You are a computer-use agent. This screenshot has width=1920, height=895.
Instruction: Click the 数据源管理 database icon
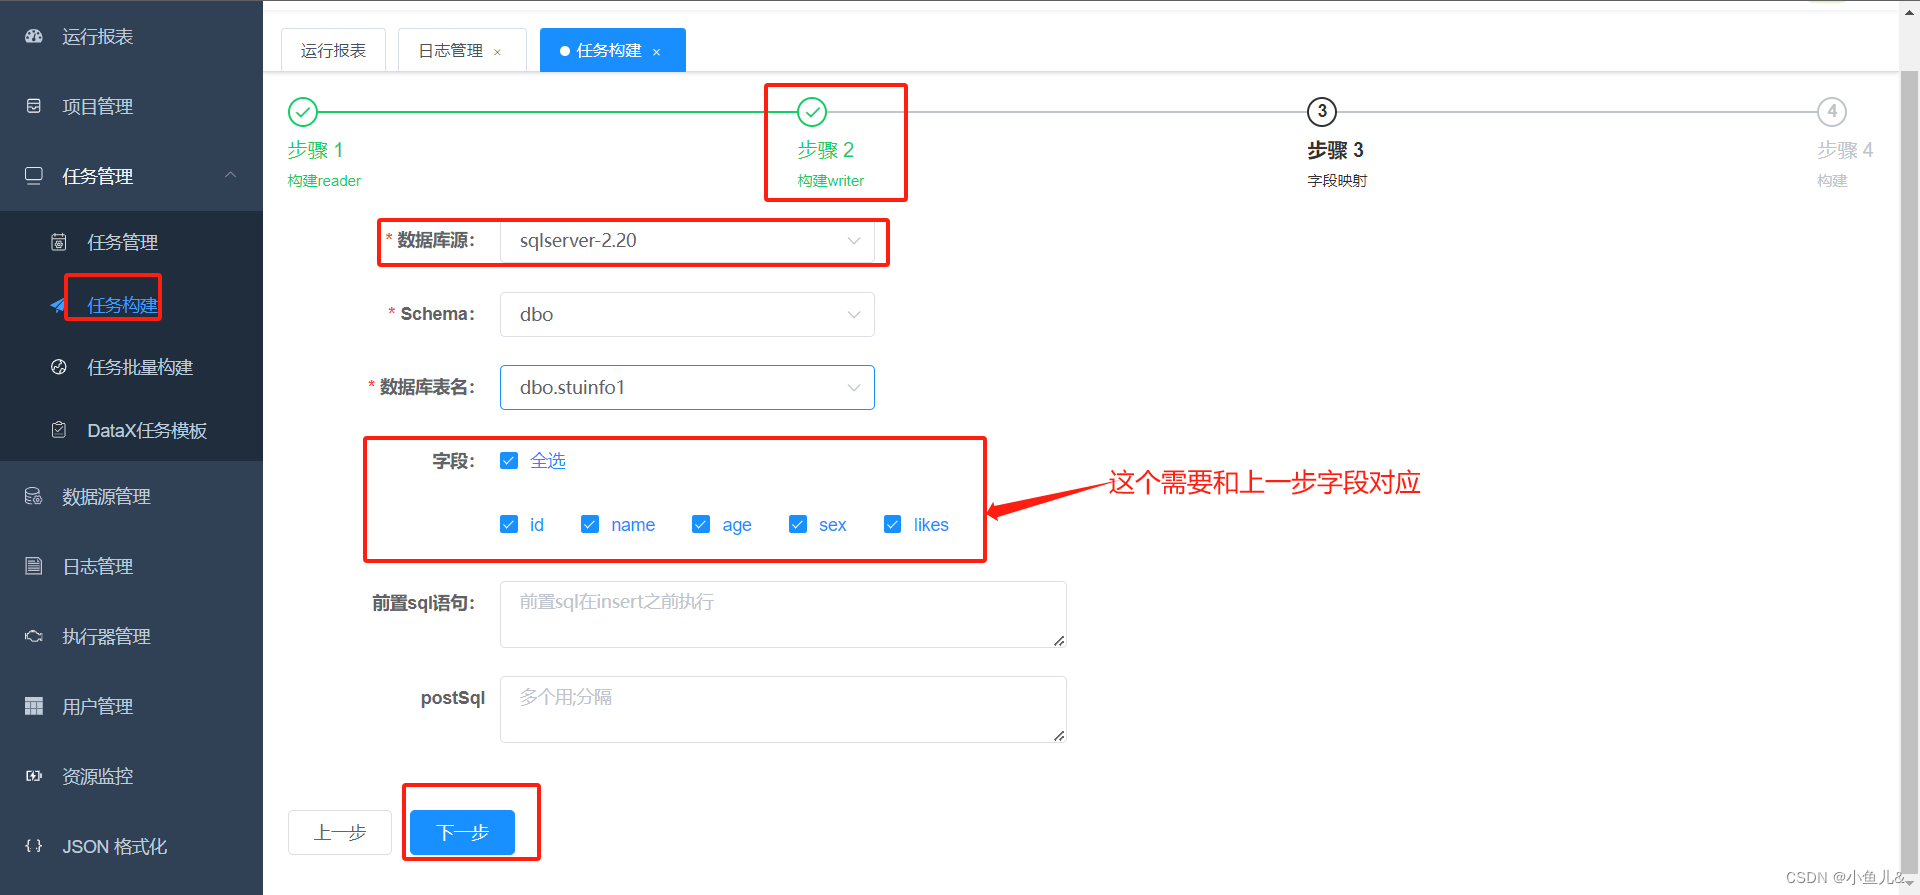tap(34, 496)
